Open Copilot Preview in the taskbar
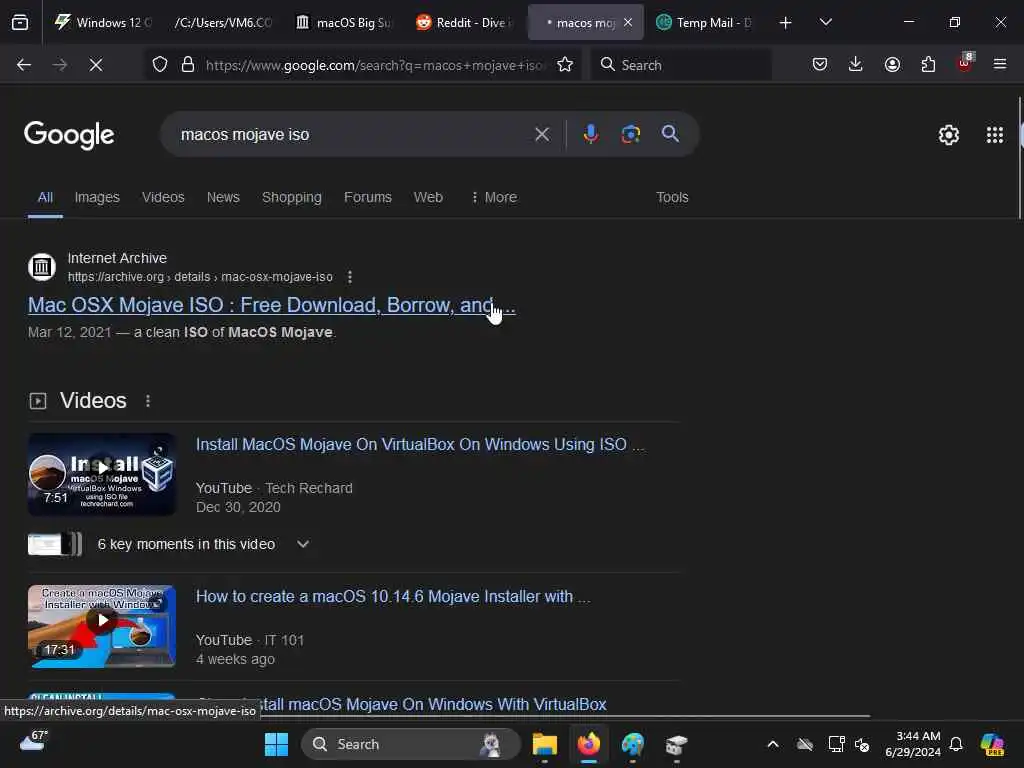 tap(993, 744)
